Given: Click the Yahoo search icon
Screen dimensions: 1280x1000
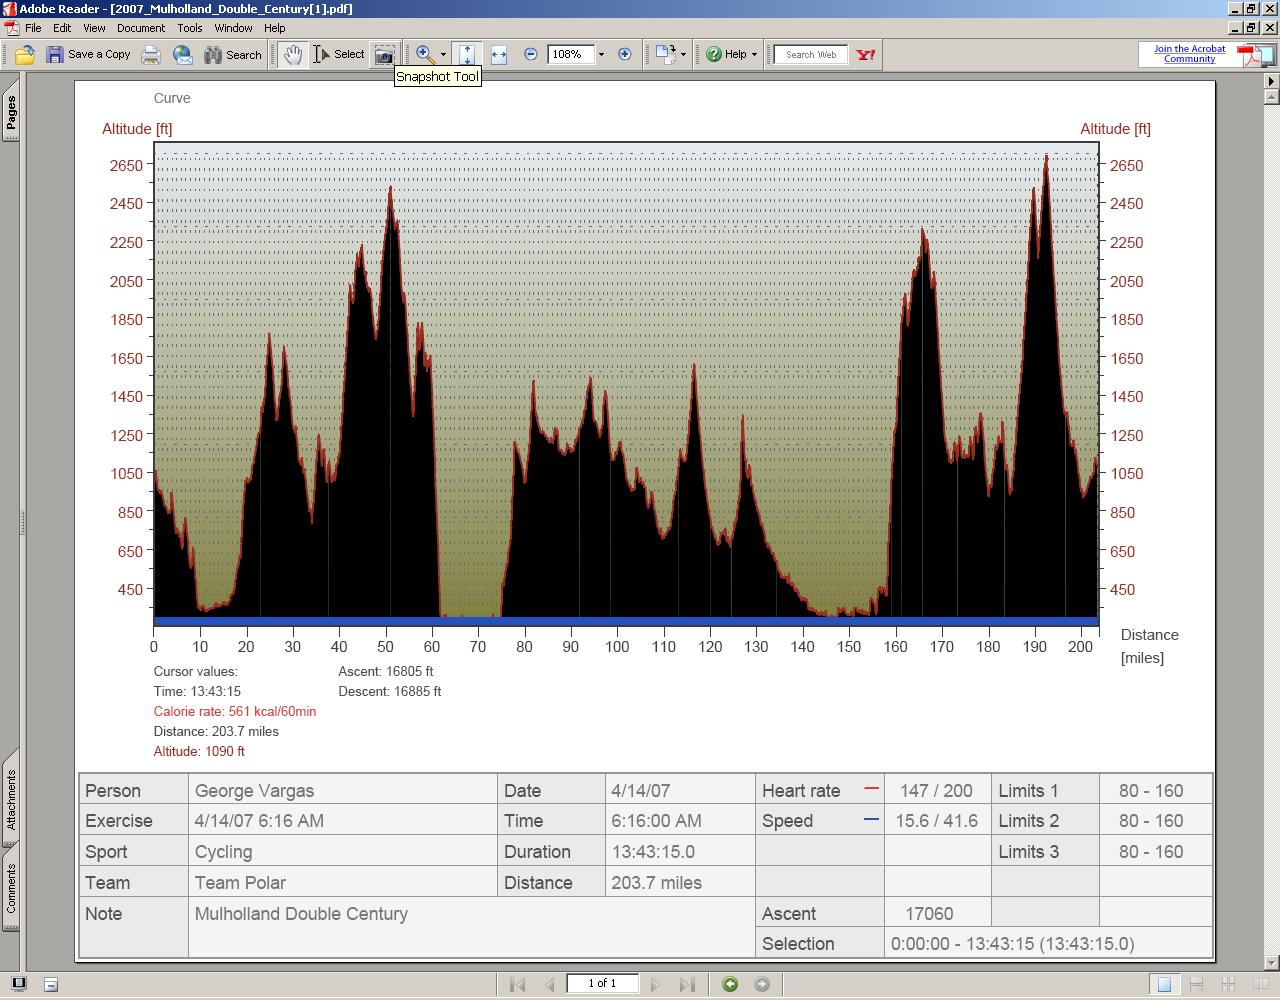Looking at the screenshot, I should click(866, 55).
